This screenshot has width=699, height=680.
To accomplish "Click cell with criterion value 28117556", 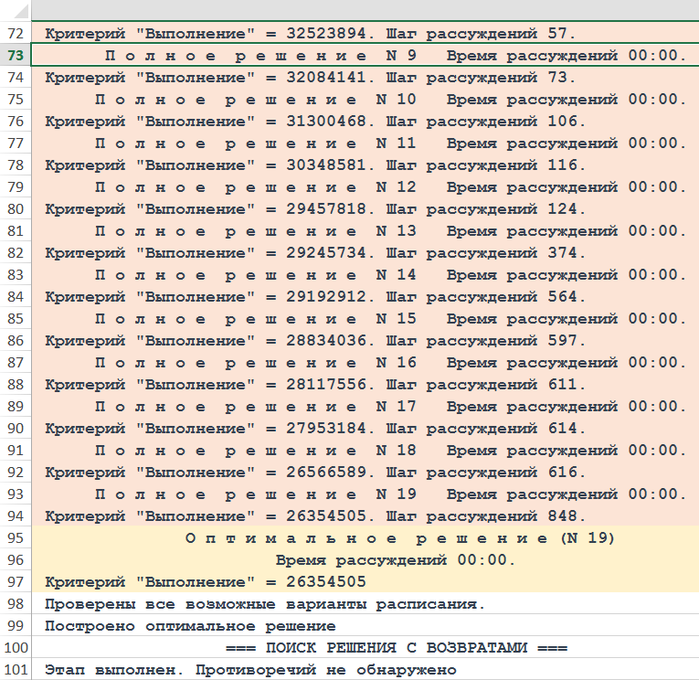I will 311,384.
